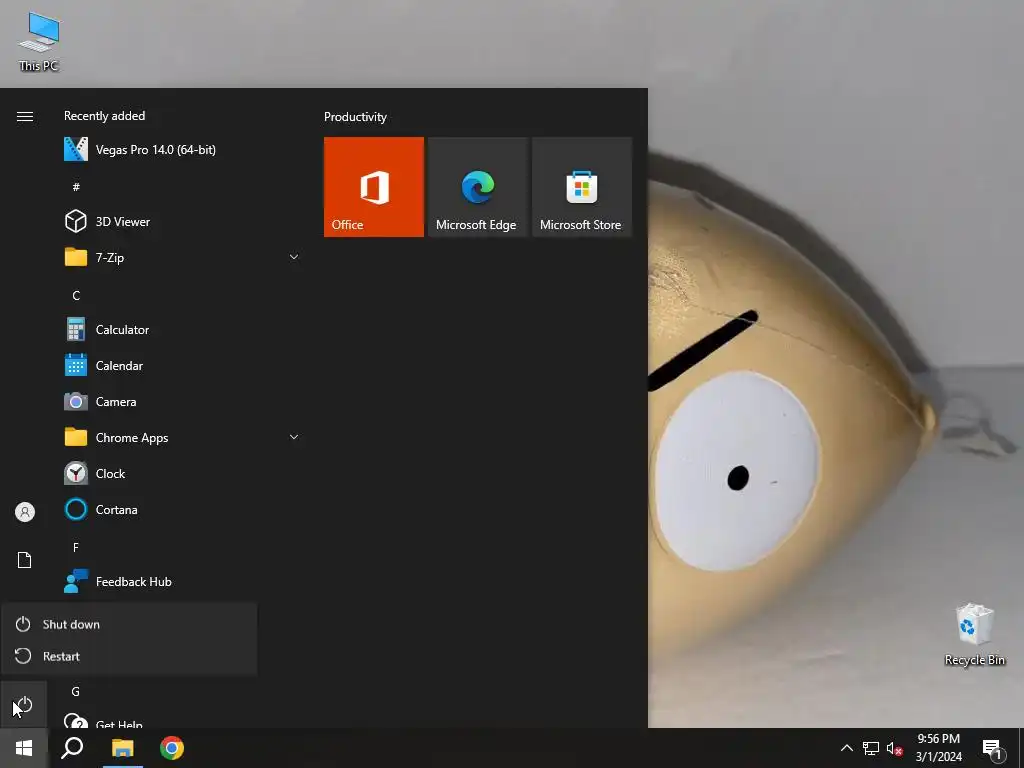Launch Camera app
The height and width of the screenshot is (768, 1024).
coord(182,402)
